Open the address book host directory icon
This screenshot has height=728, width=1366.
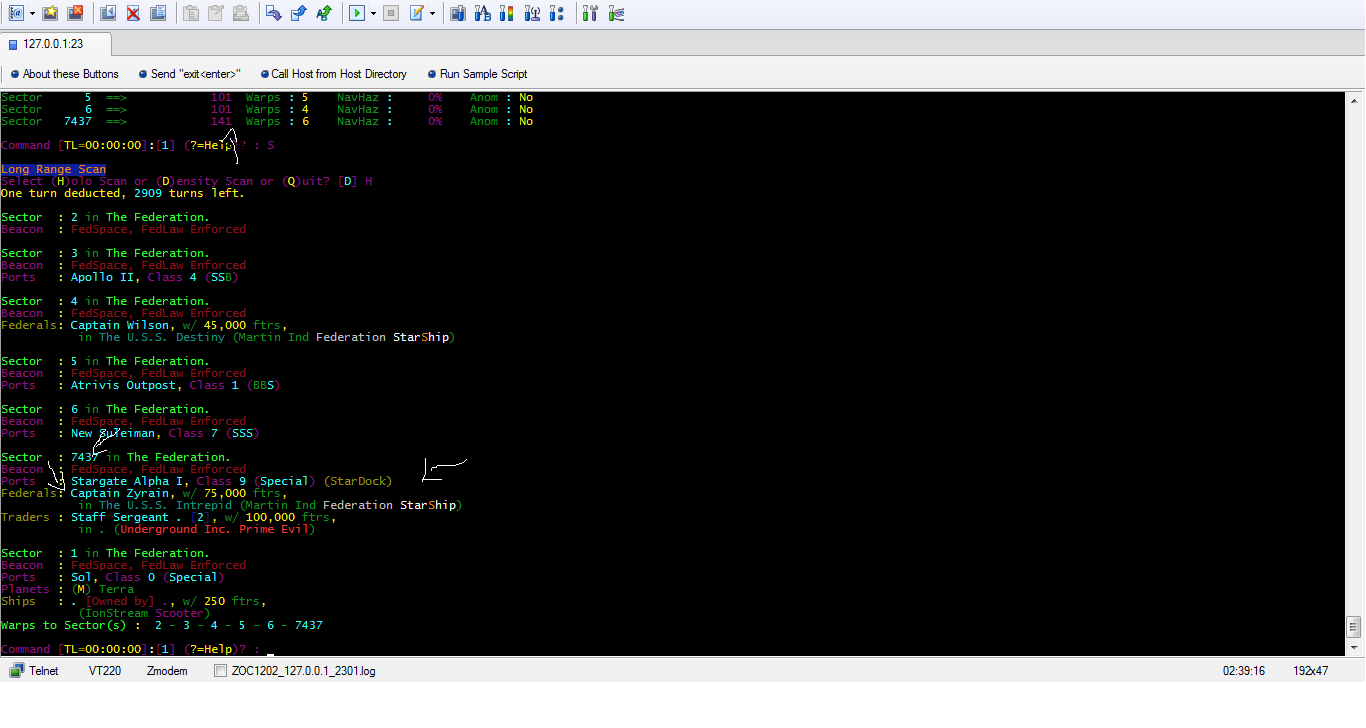[17, 13]
